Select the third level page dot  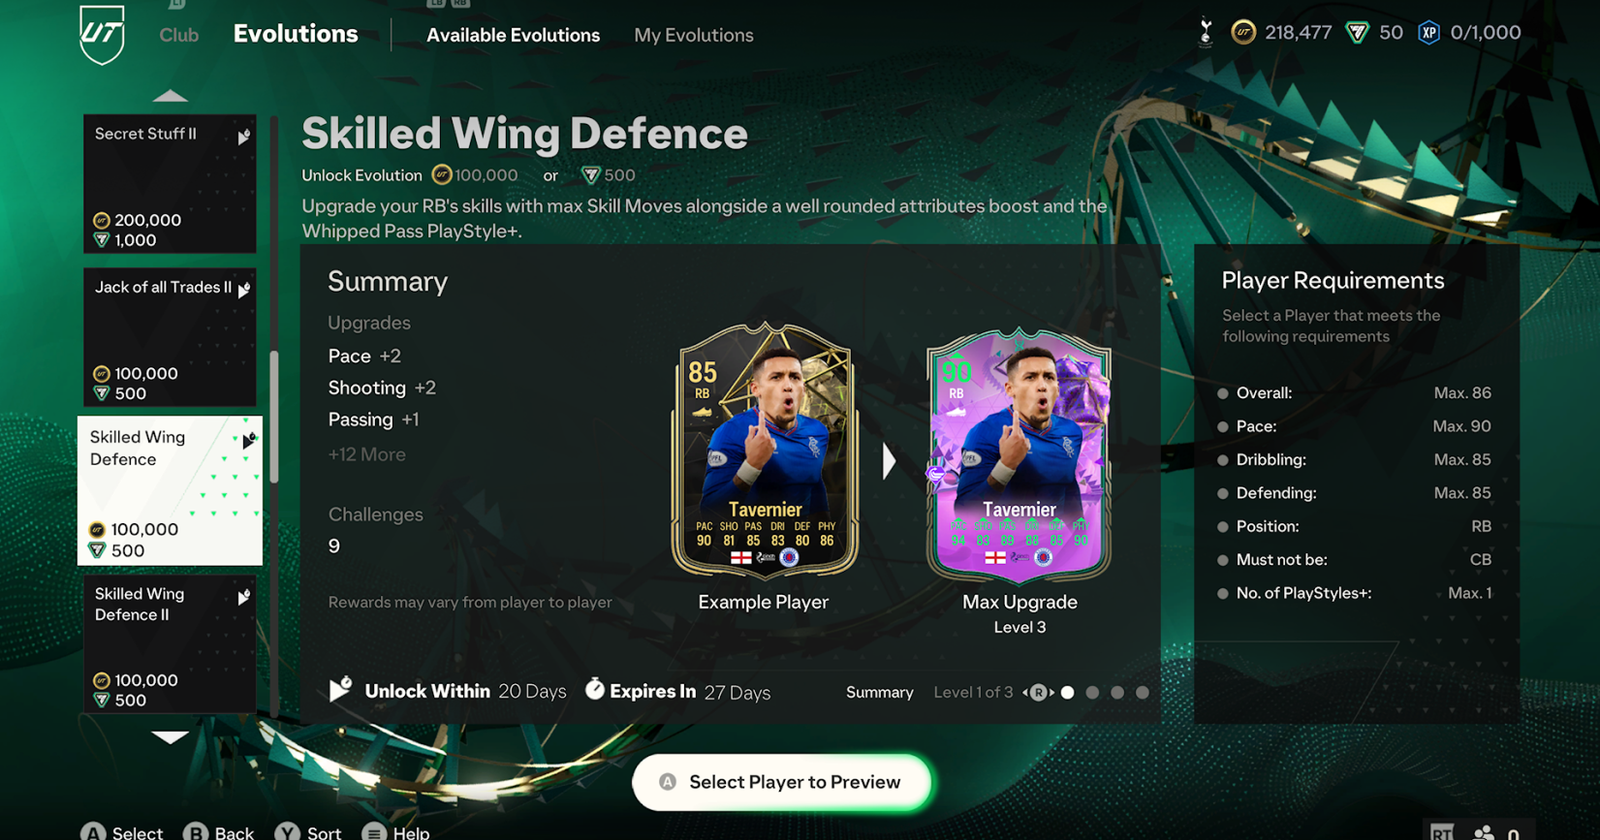coord(1117,692)
